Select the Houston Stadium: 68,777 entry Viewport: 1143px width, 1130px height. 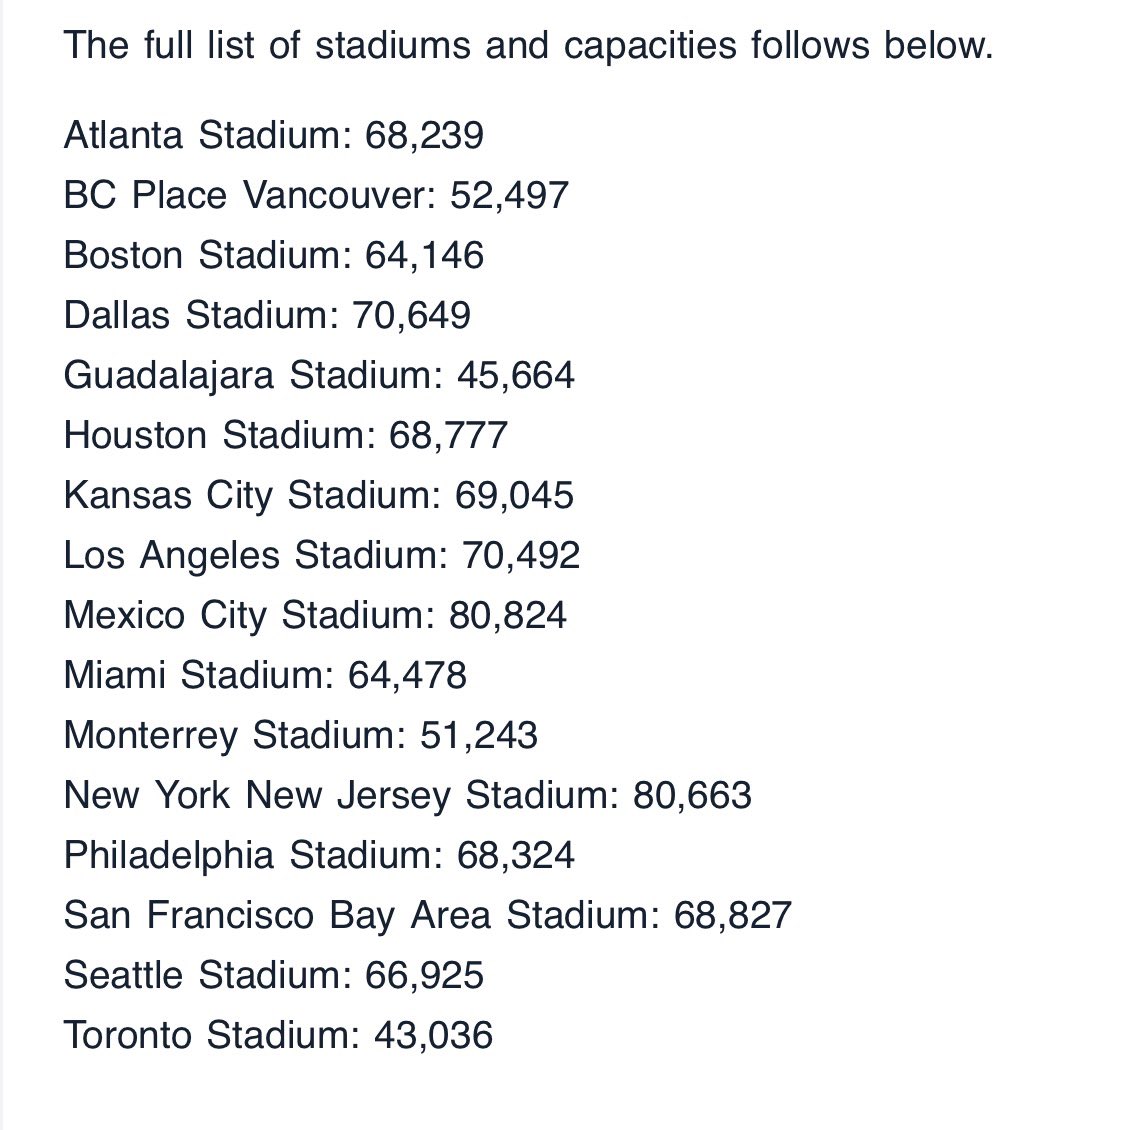pos(285,435)
